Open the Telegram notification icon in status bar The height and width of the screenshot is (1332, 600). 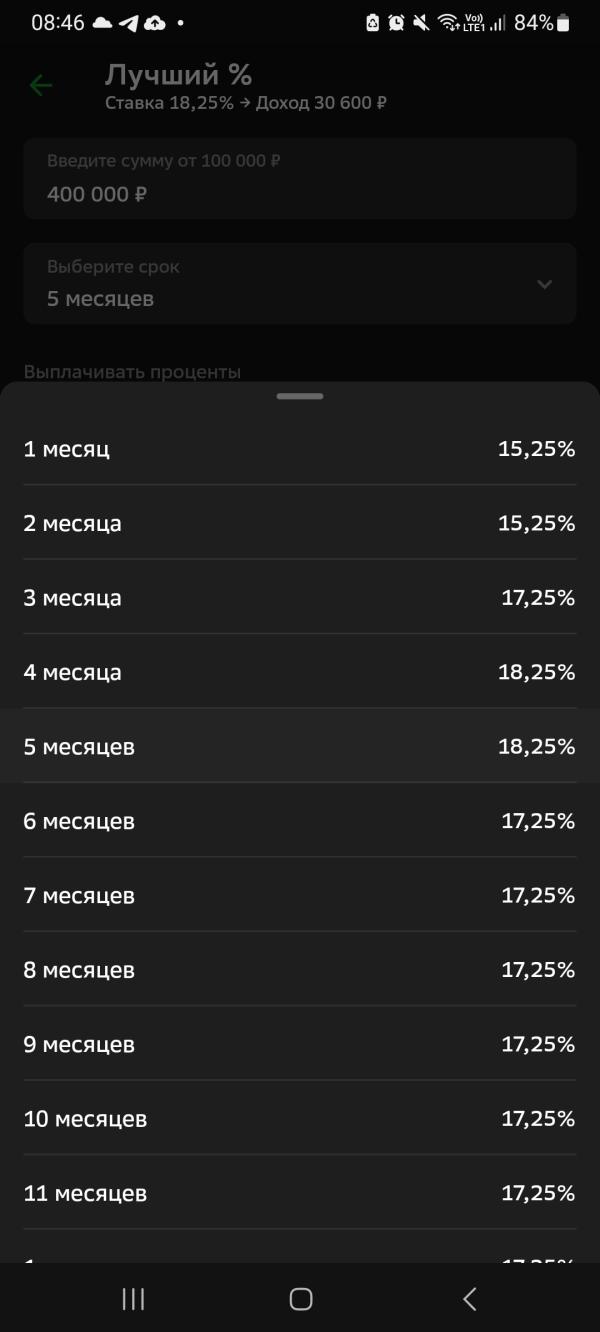pyautogui.click(x=128, y=22)
